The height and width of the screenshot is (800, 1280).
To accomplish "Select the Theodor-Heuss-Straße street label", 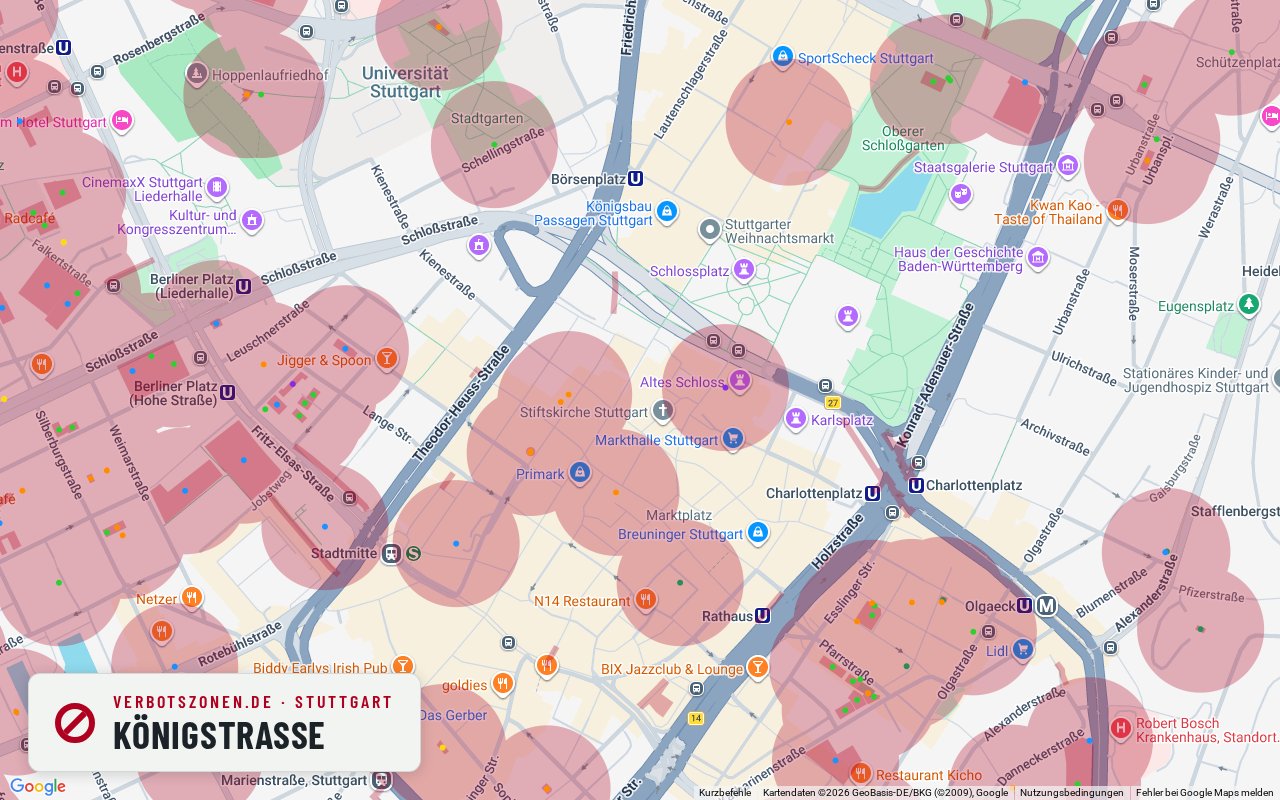I will (461, 404).
